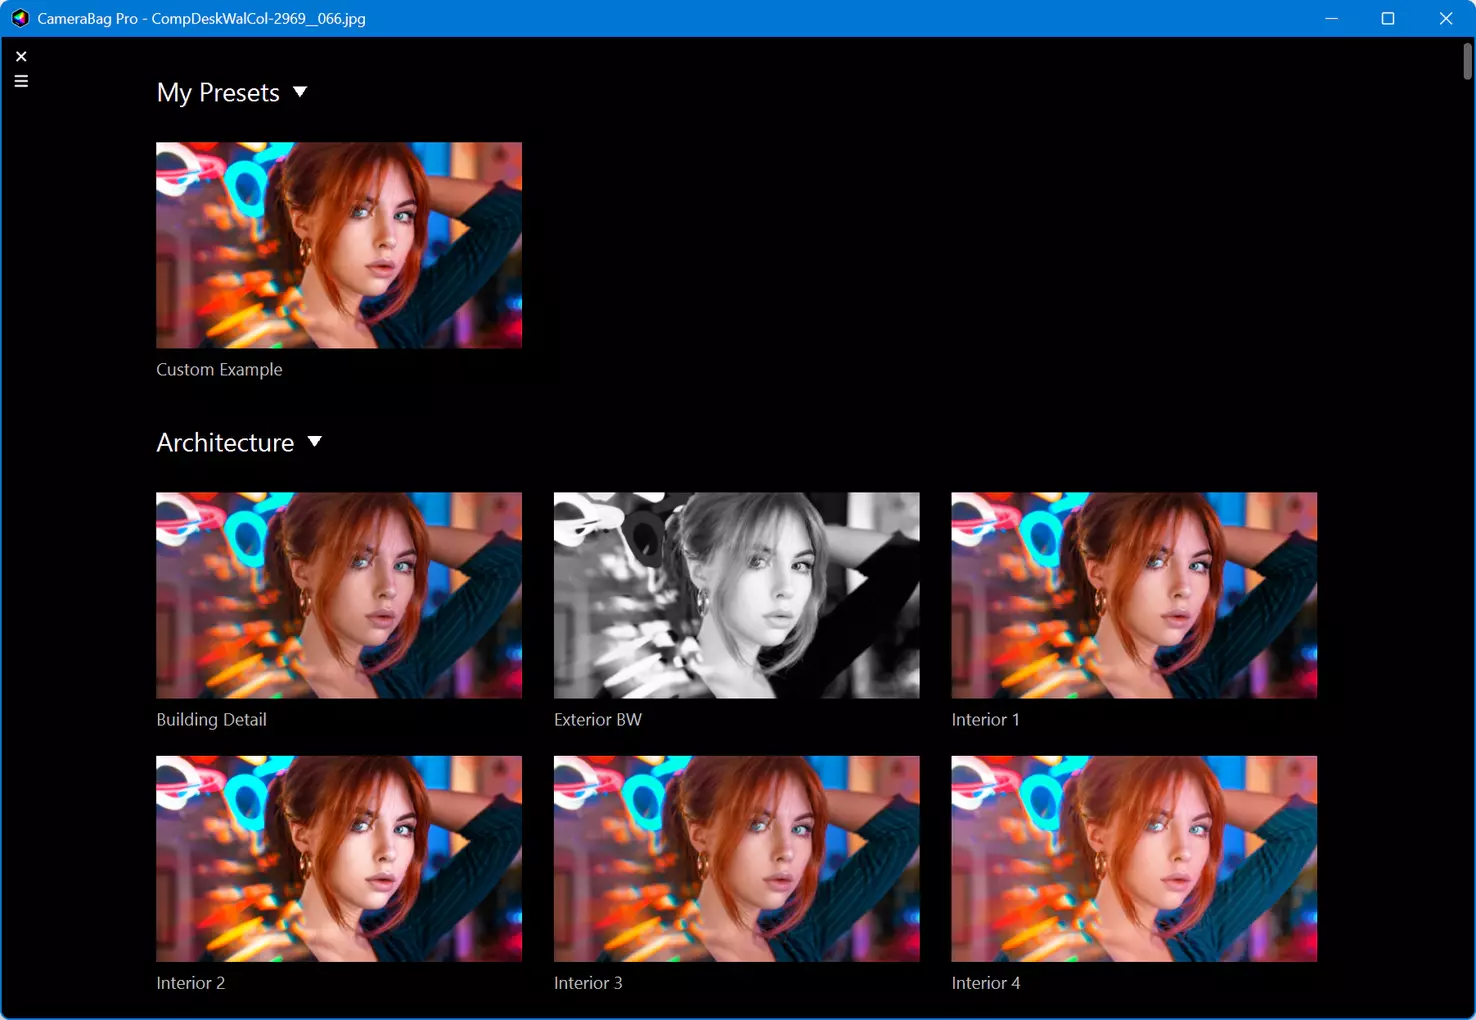Image resolution: width=1476 pixels, height=1020 pixels.
Task: Click the Custom Example label
Action: [219, 370]
